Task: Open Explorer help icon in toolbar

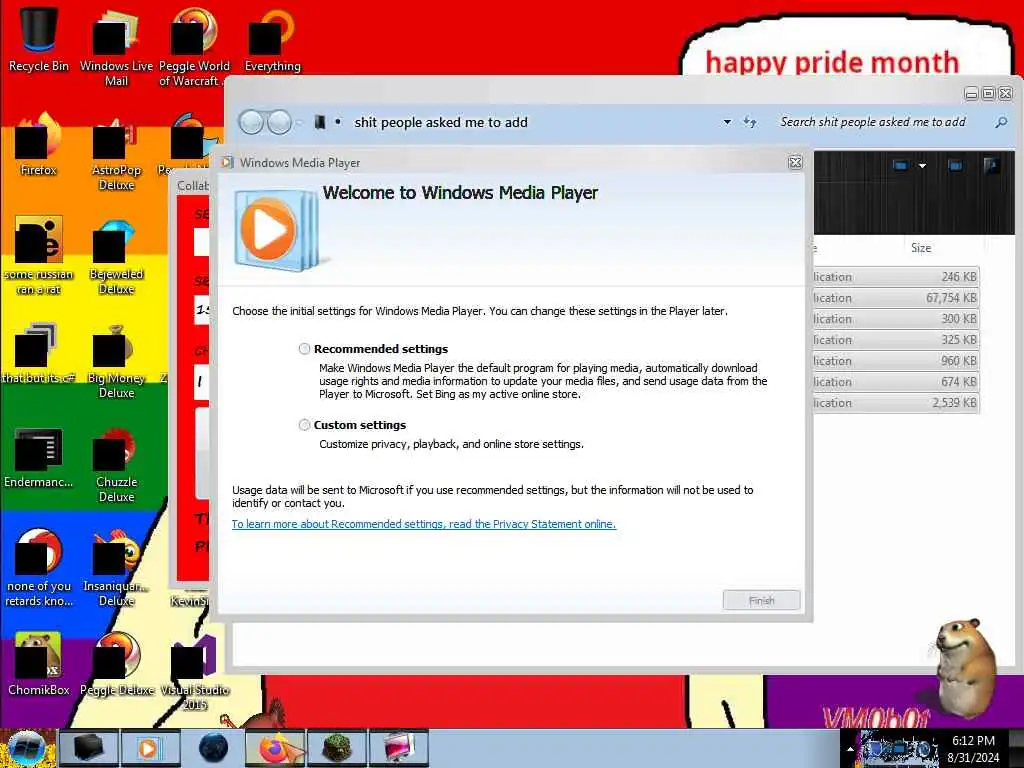Action: (991, 166)
